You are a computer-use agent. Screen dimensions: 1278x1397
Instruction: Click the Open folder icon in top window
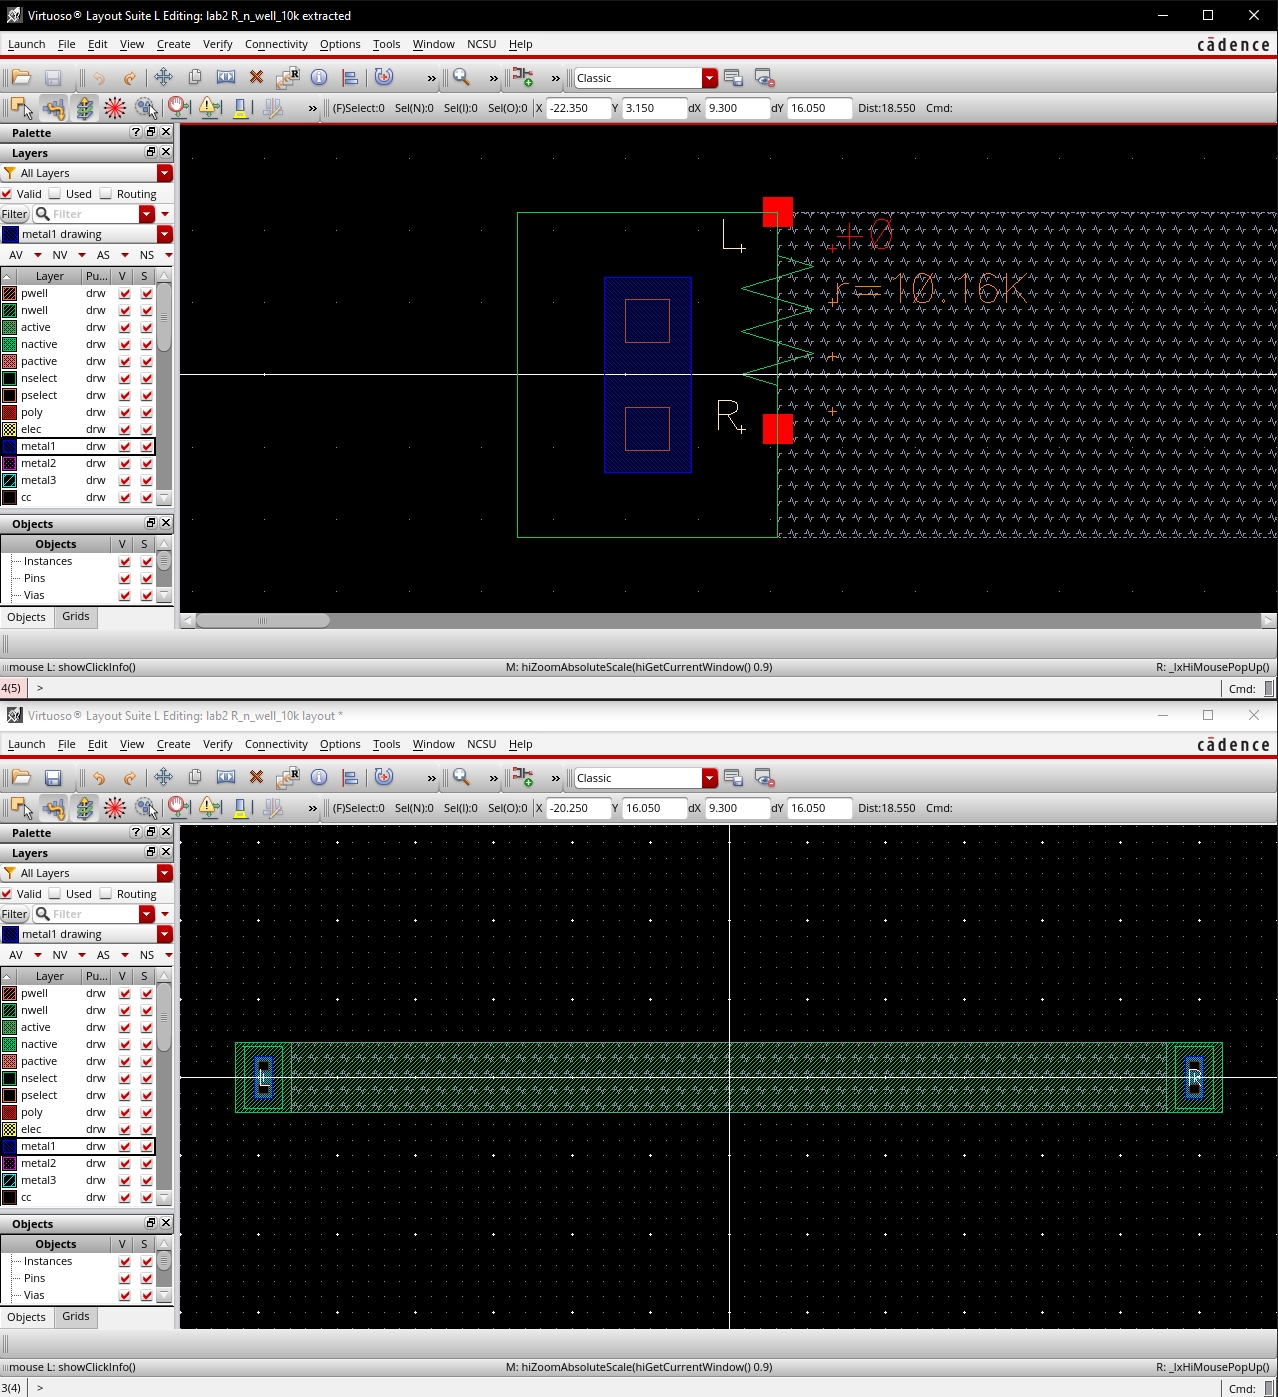(21, 78)
